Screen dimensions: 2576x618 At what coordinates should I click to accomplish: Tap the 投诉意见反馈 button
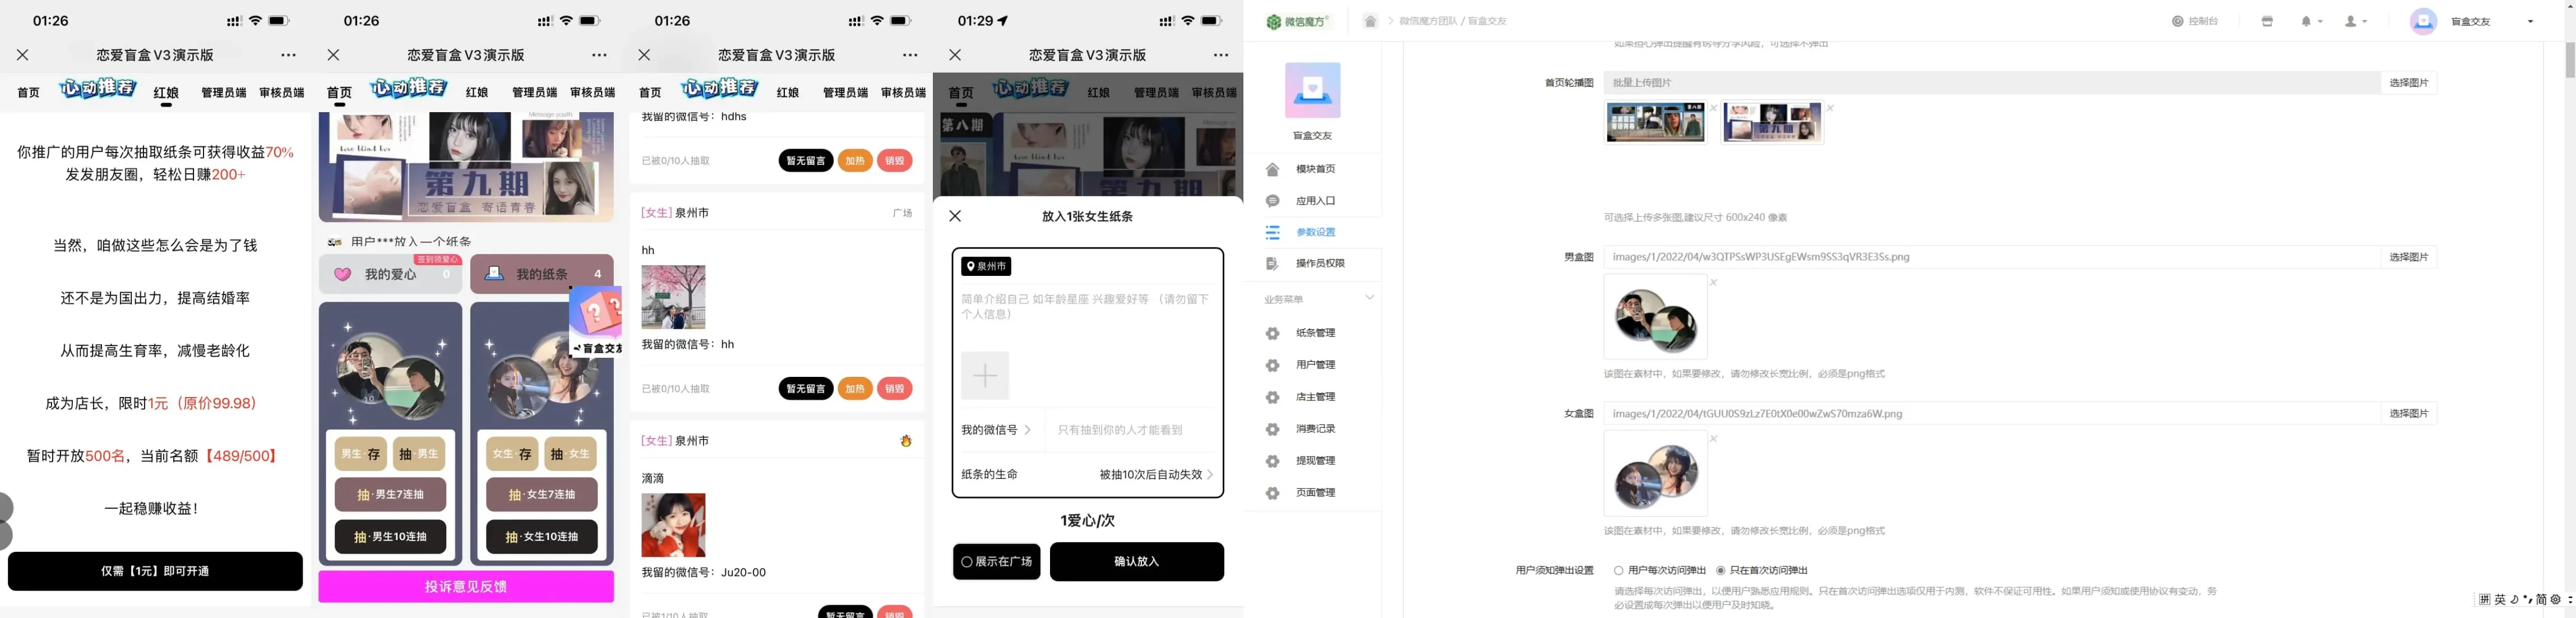(x=466, y=587)
